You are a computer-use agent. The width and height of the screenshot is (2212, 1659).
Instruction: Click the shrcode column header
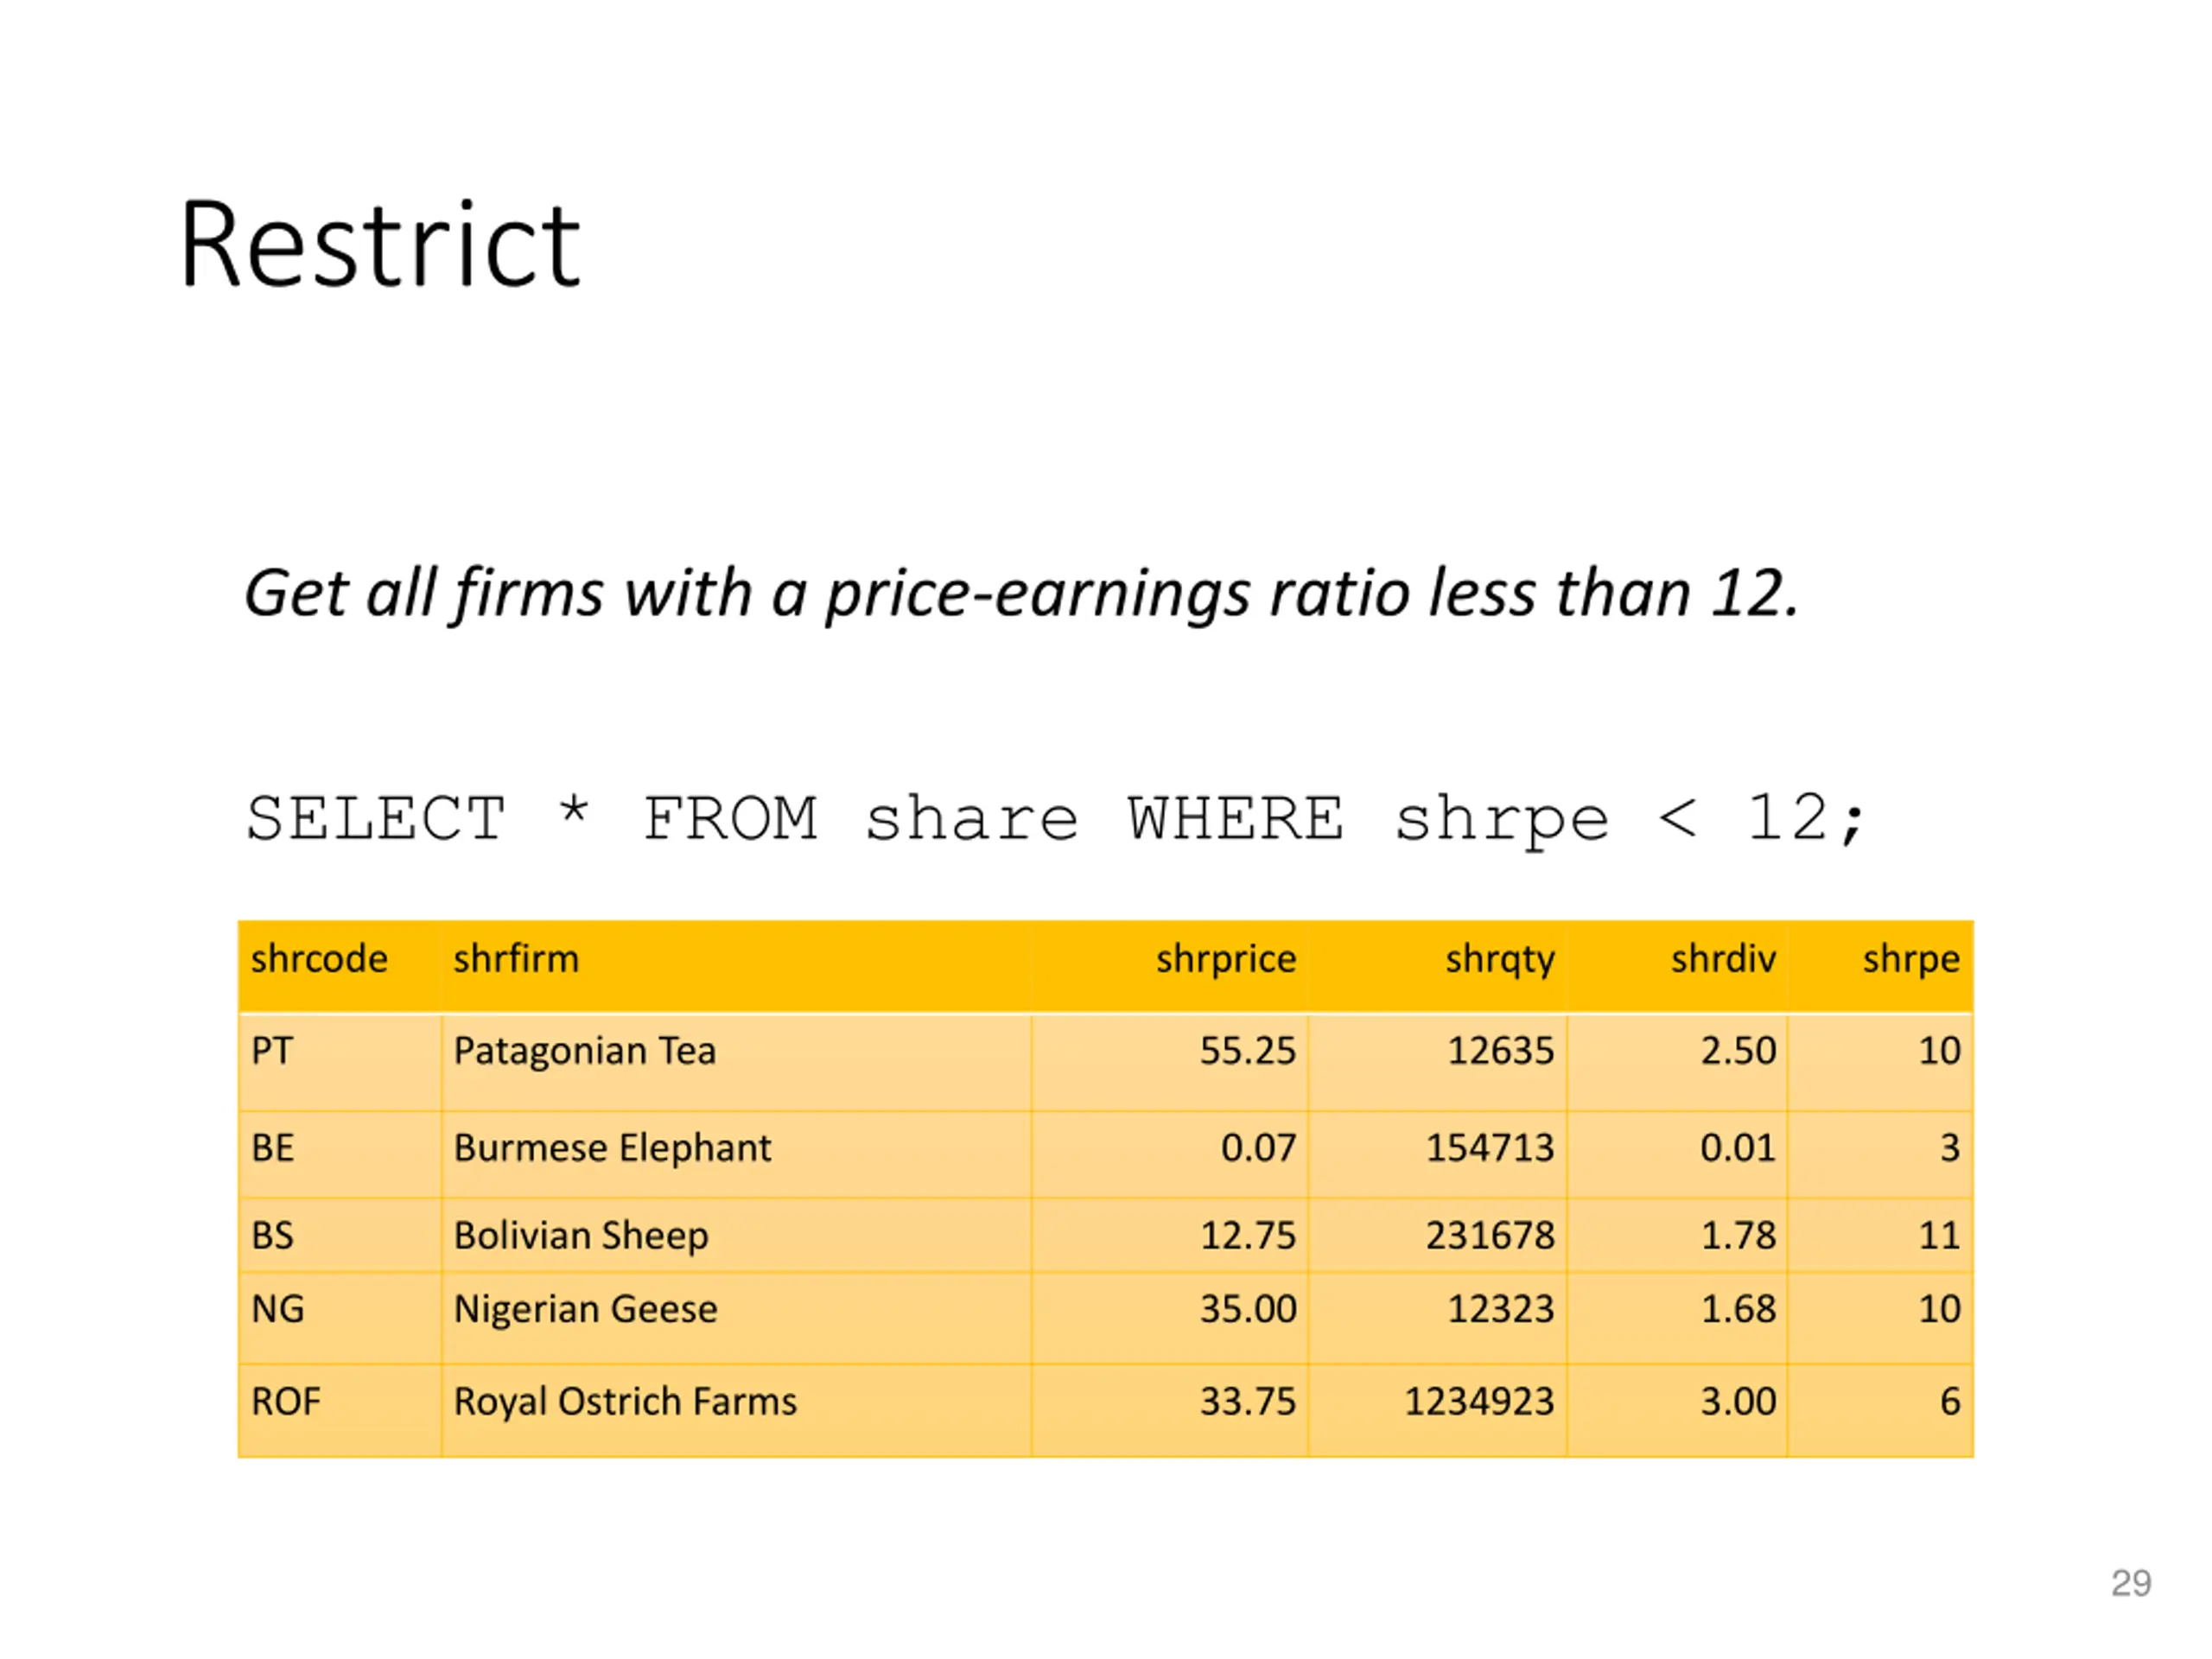319,959
